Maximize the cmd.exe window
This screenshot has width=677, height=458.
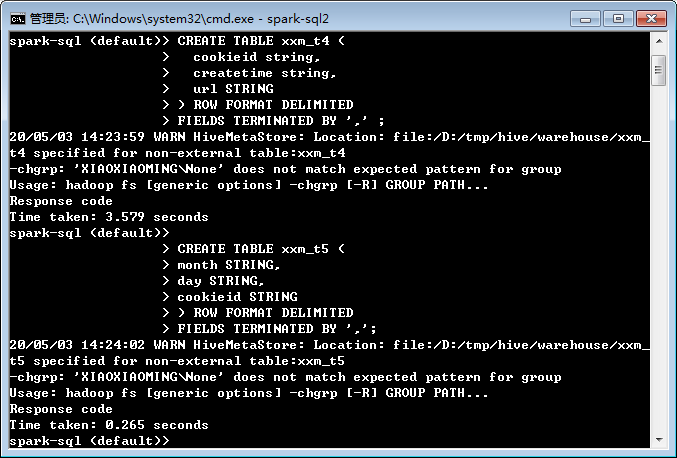coord(618,19)
